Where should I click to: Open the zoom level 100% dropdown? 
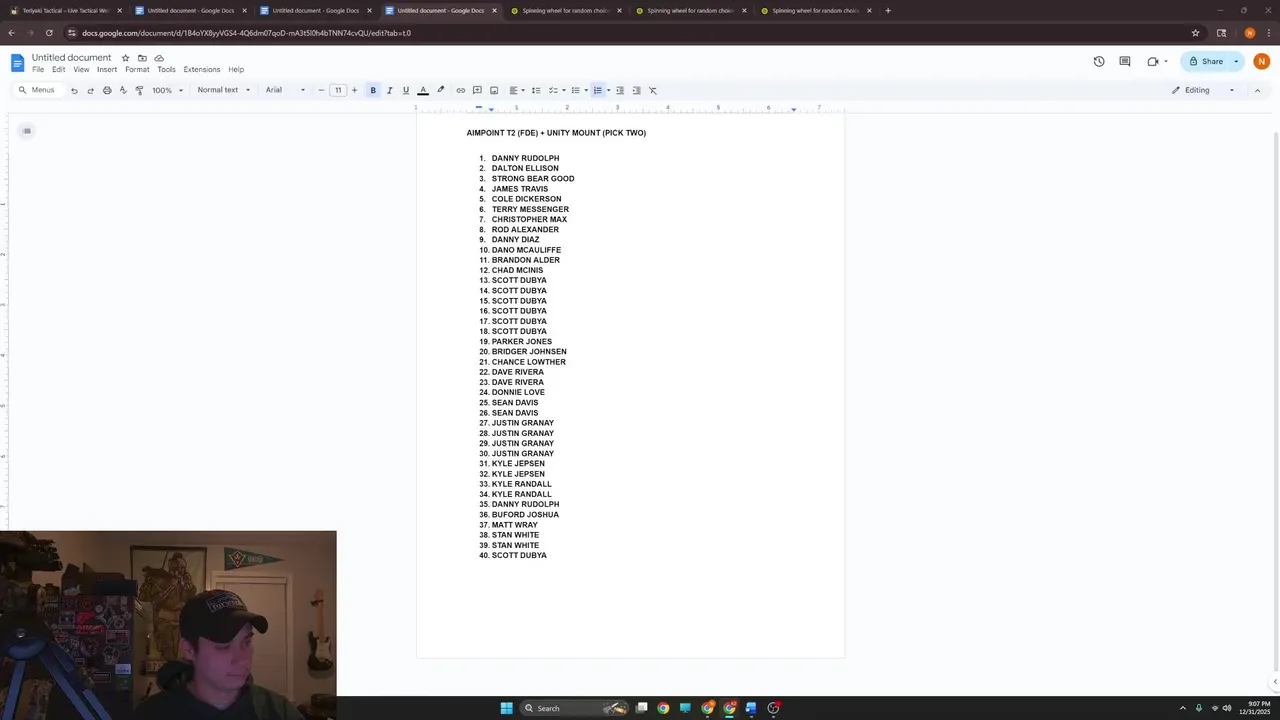tap(167, 90)
